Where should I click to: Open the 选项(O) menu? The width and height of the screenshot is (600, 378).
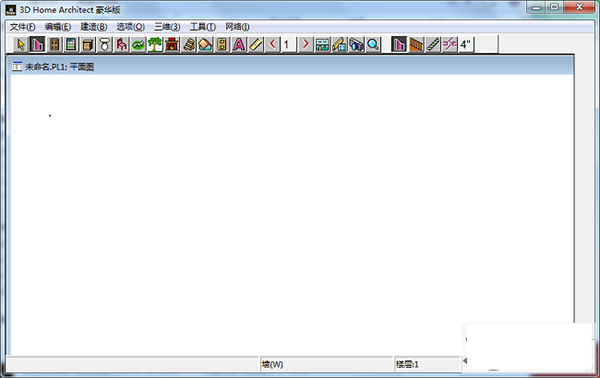pos(130,27)
